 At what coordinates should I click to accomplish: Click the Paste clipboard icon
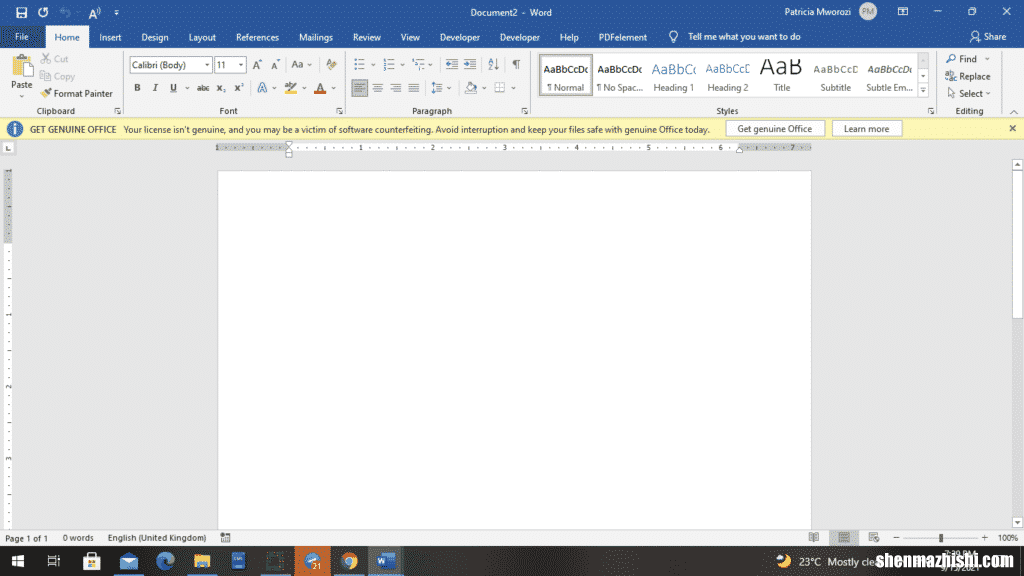[x=22, y=67]
